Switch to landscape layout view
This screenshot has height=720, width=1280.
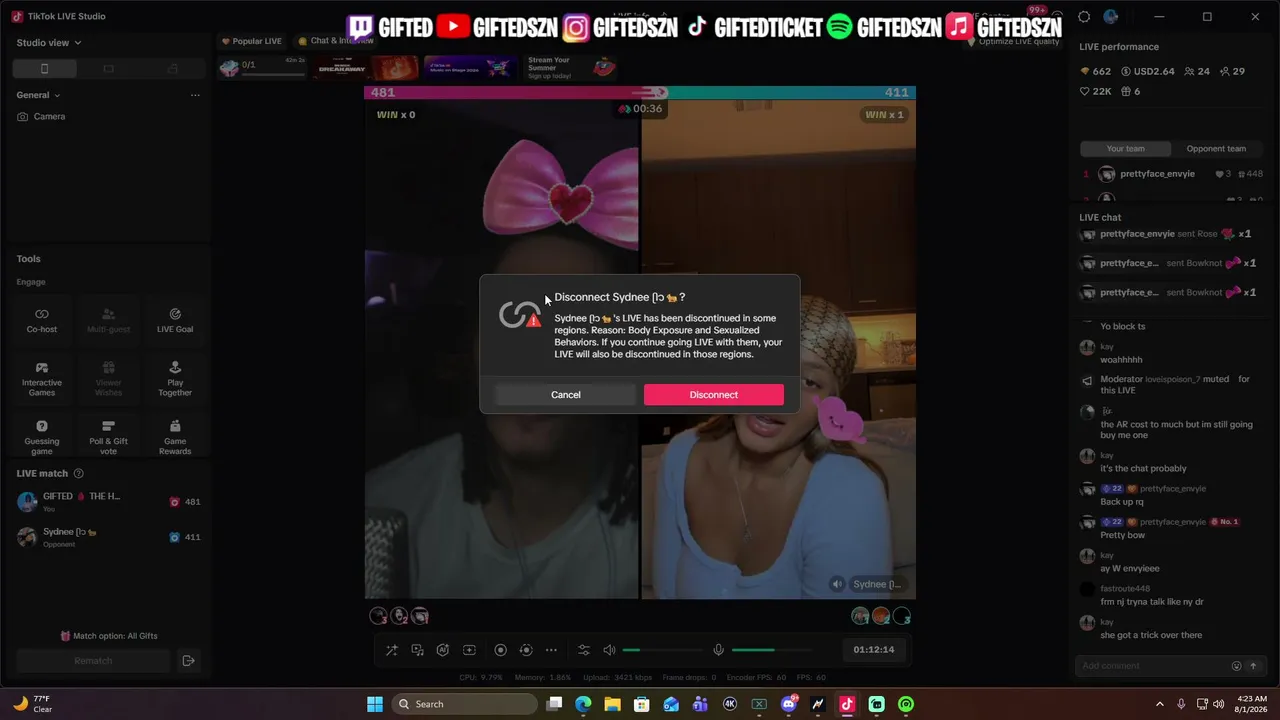pos(109,68)
